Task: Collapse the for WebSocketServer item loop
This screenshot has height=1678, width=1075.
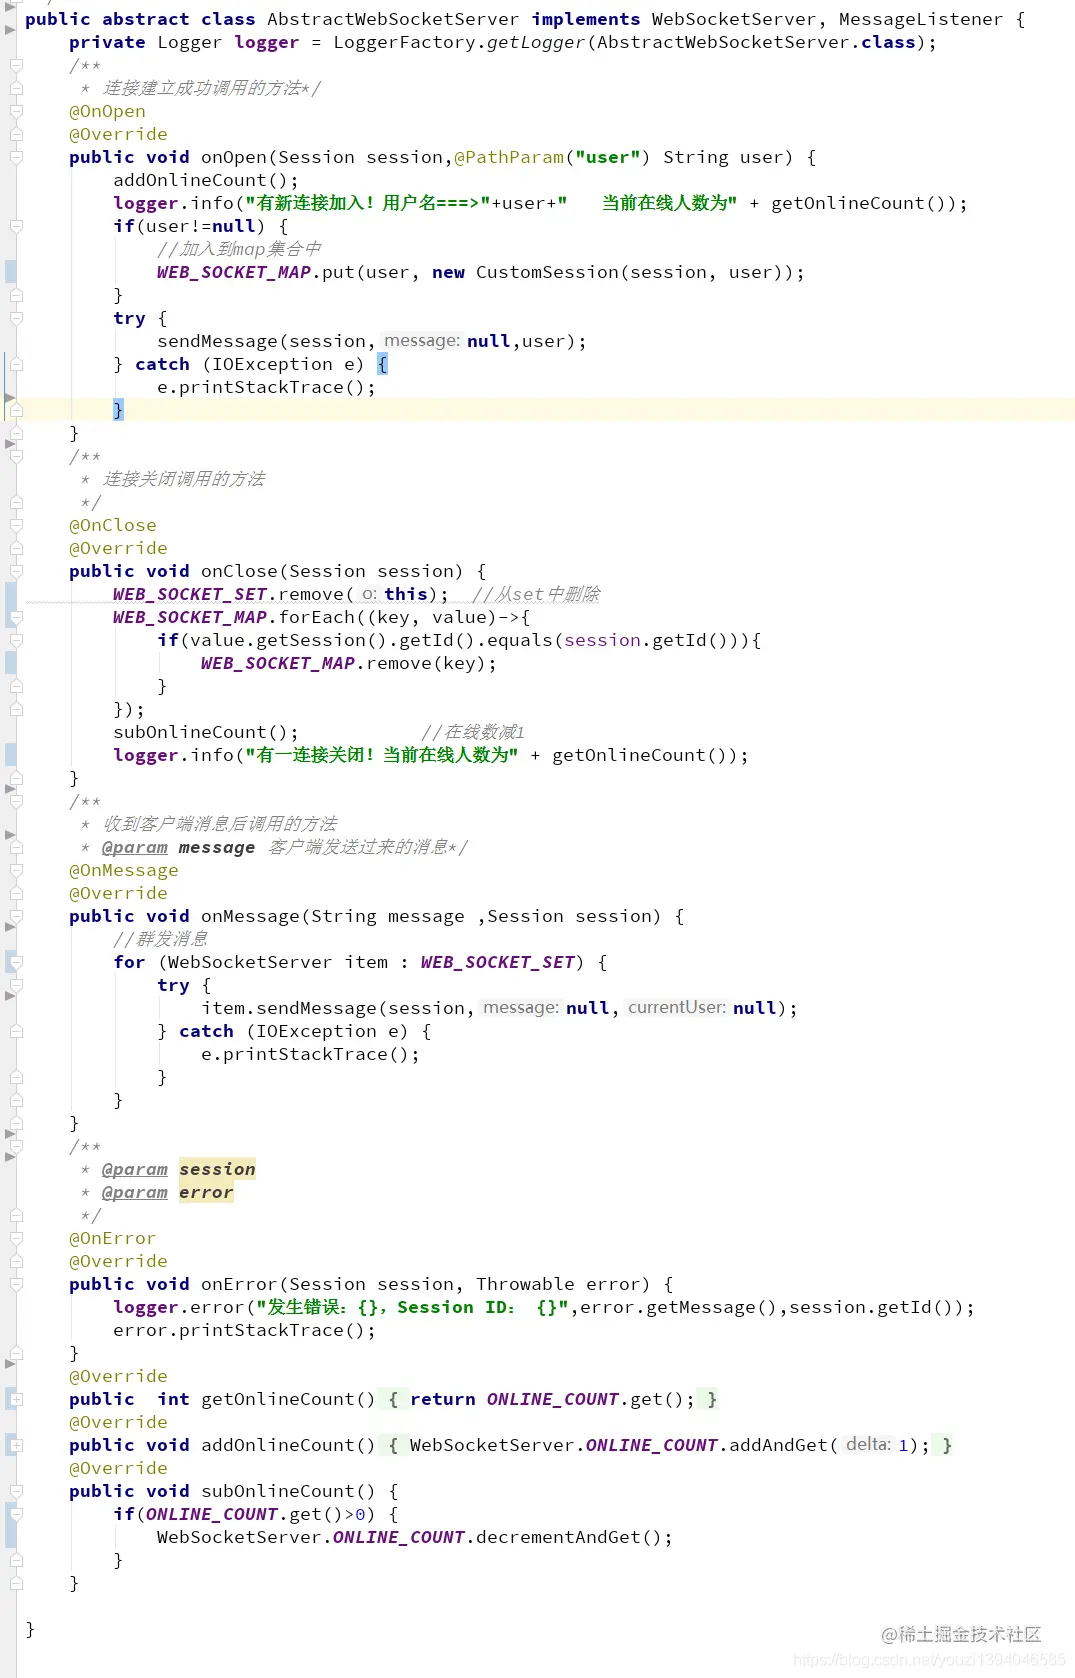Action: 16,962
